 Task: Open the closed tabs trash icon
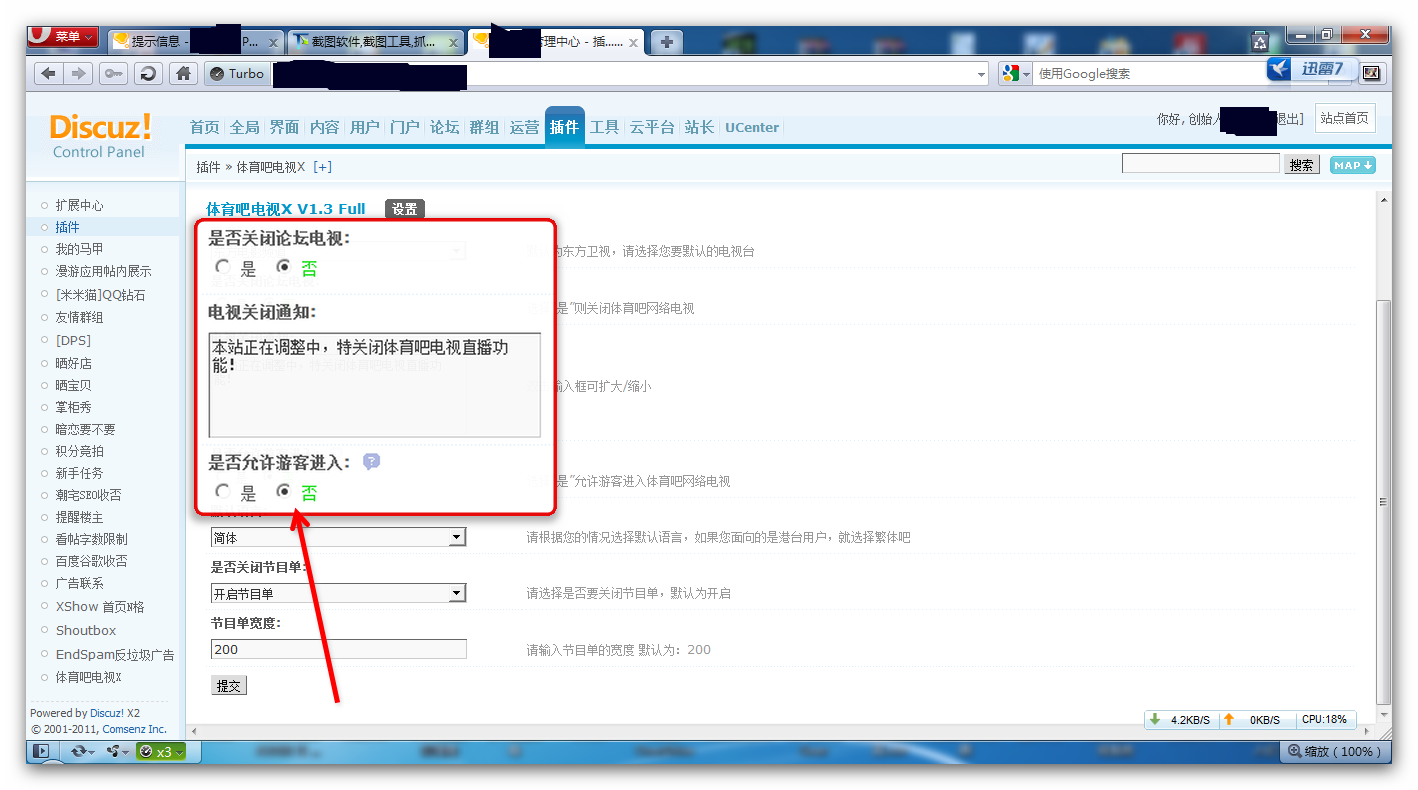1260,41
